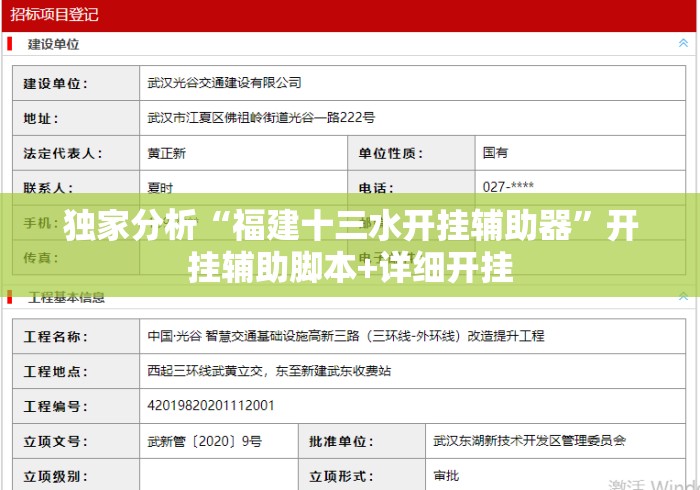700x490 pixels.
Task: Click the legal representative name 黄正新
Action: coord(167,153)
